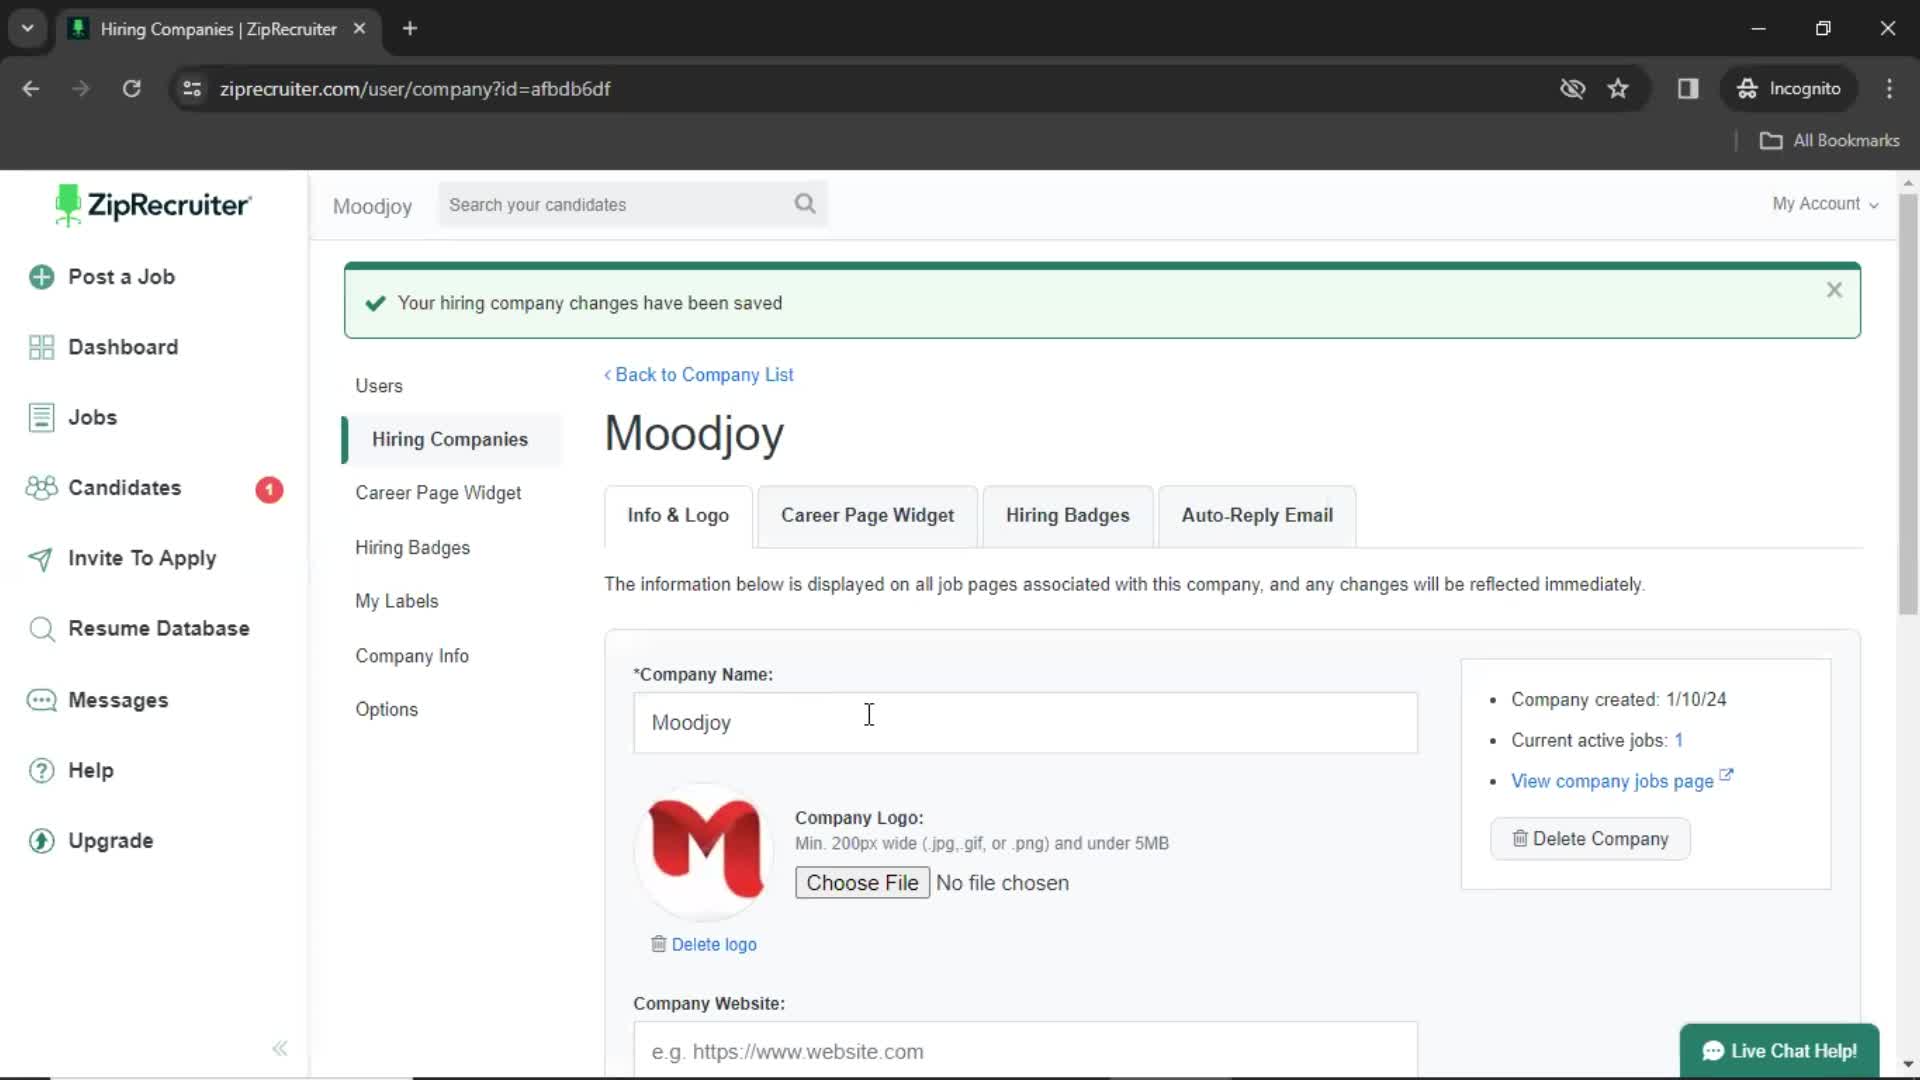The image size is (1920, 1080).
Task: Open Company Info in settings menu
Action: (412, 656)
